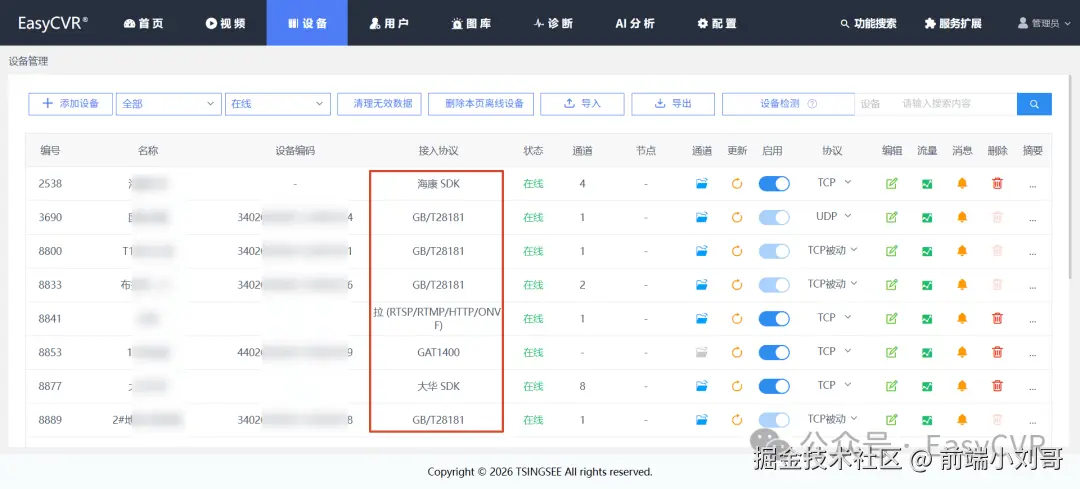View traffic chart for device 8853
The image size is (1080, 489).
pyautogui.click(x=927, y=352)
